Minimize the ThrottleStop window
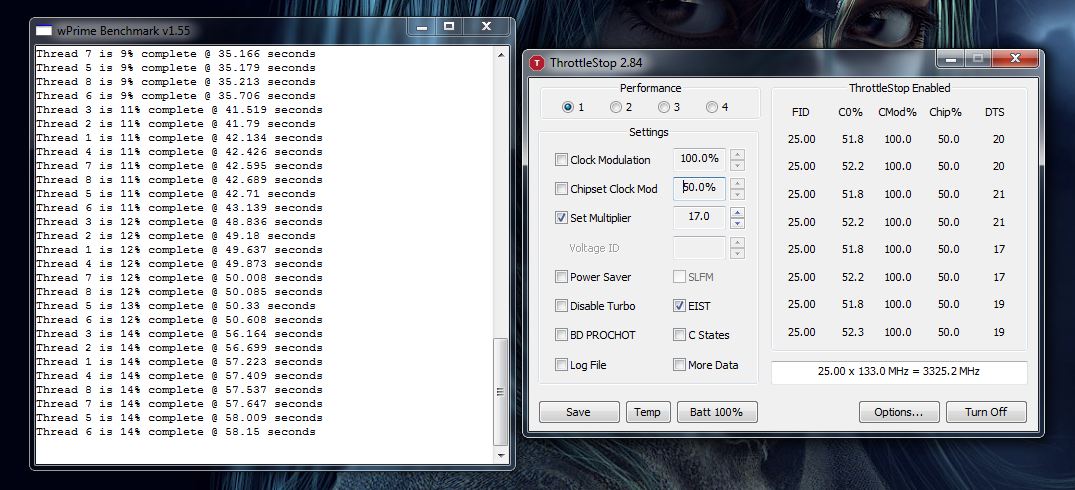 pos(951,60)
